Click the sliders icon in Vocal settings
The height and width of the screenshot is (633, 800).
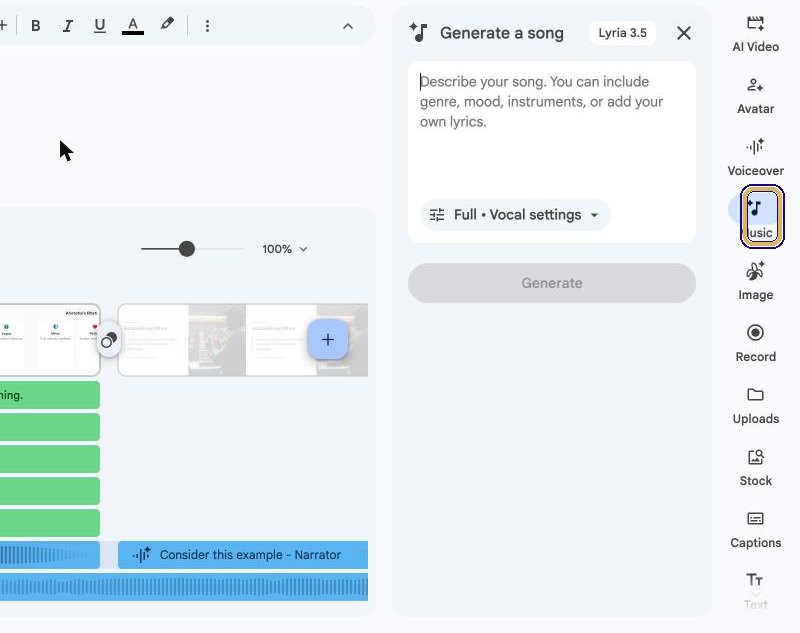[x=437, y=215]
